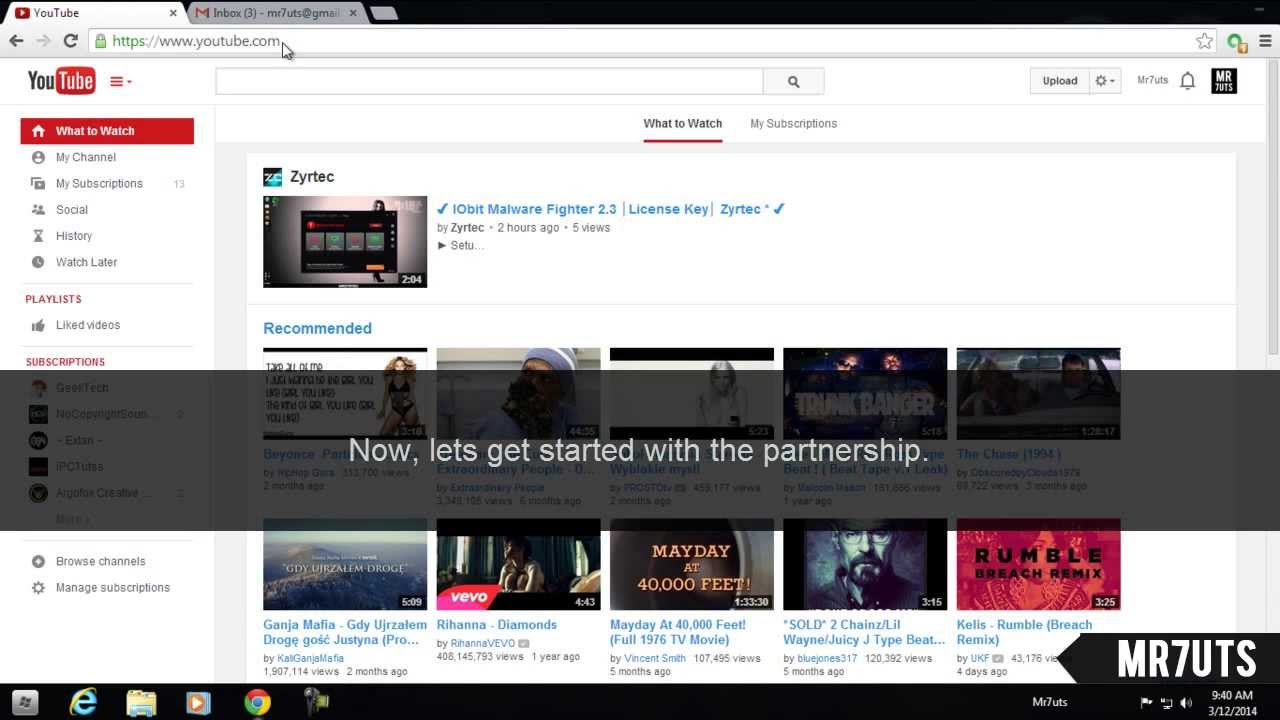Image resolution: width=1280 pixels, height=720 pixels.
Task: Open the guide menu next to YouTube logo
Action: pyautogui.click(x=121, y=82)
